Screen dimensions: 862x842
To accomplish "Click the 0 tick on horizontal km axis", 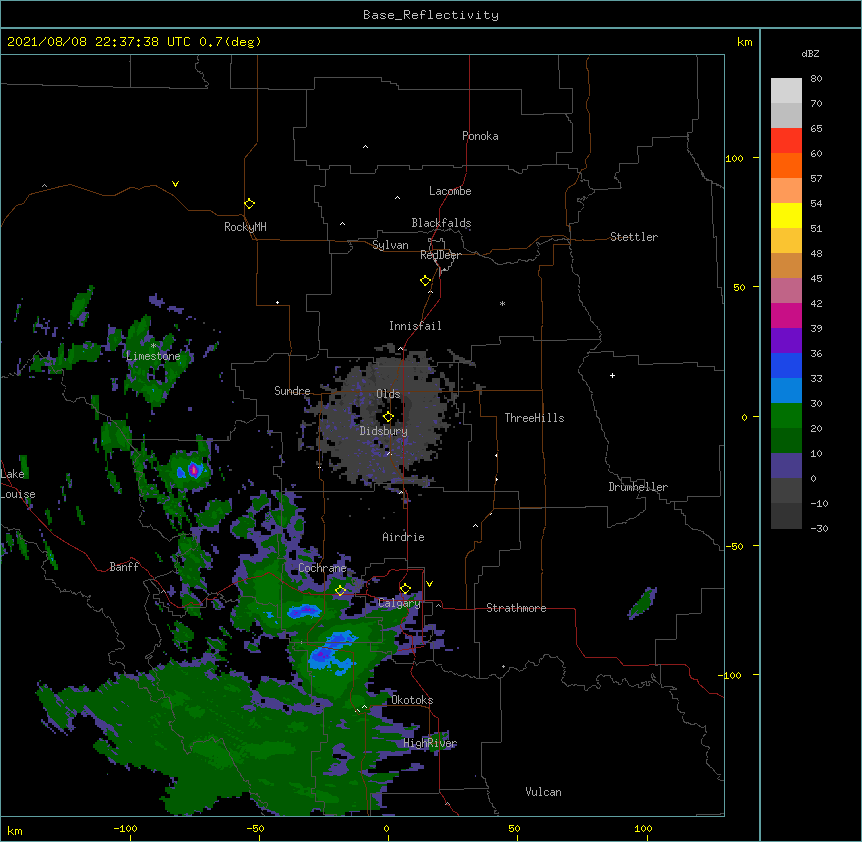I will click(386, 828).
